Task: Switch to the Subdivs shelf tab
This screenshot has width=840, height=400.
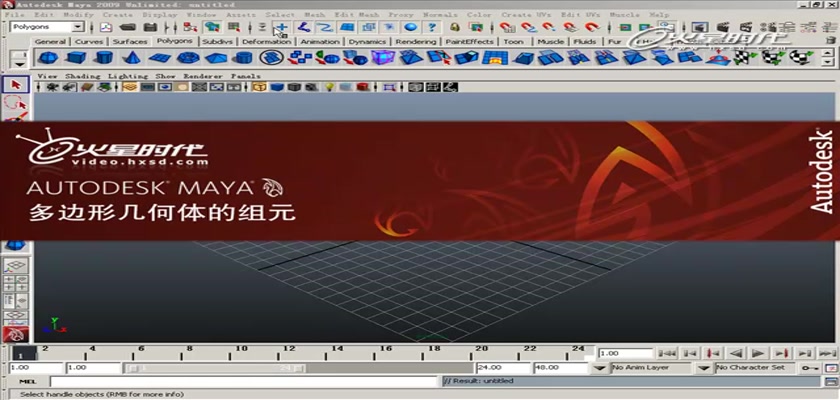Action: pyautogui.click(x=216, y=41)
